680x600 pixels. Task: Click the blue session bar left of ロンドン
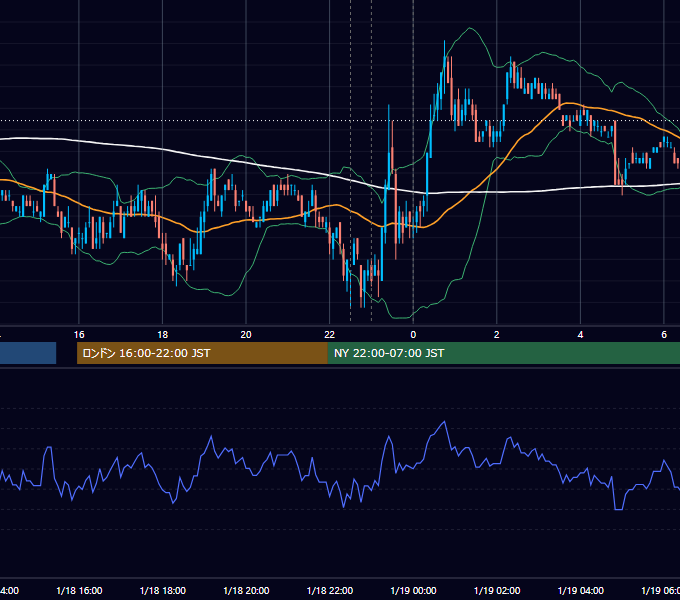click(x=28, y=353)
